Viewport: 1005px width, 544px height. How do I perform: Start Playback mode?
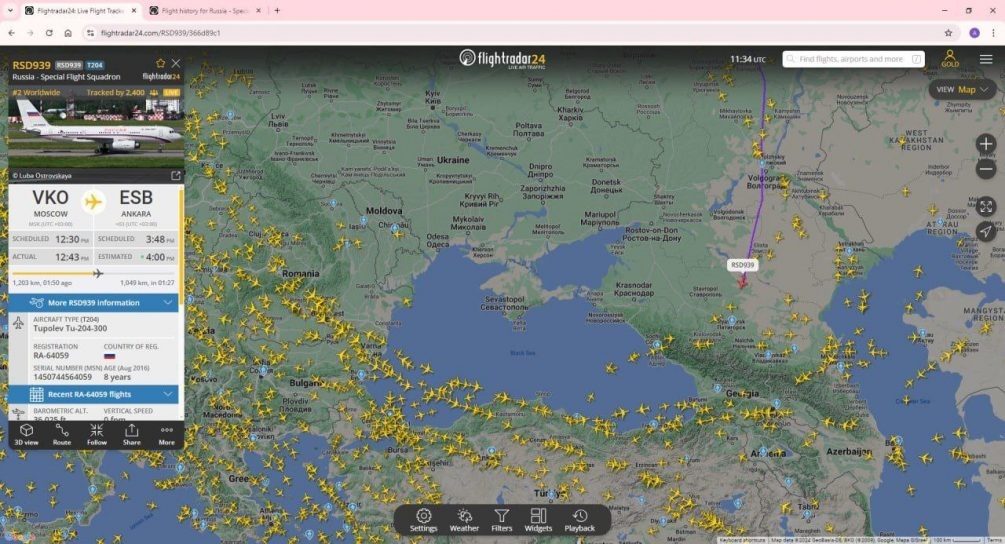click(579, 520)
